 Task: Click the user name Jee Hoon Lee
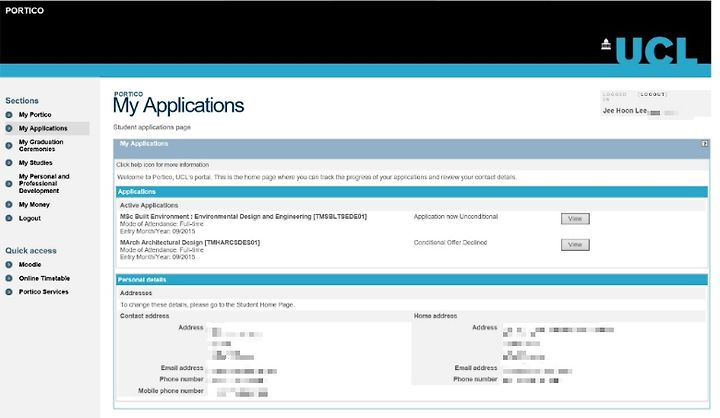pyautogui.click(x=624, y=111)
